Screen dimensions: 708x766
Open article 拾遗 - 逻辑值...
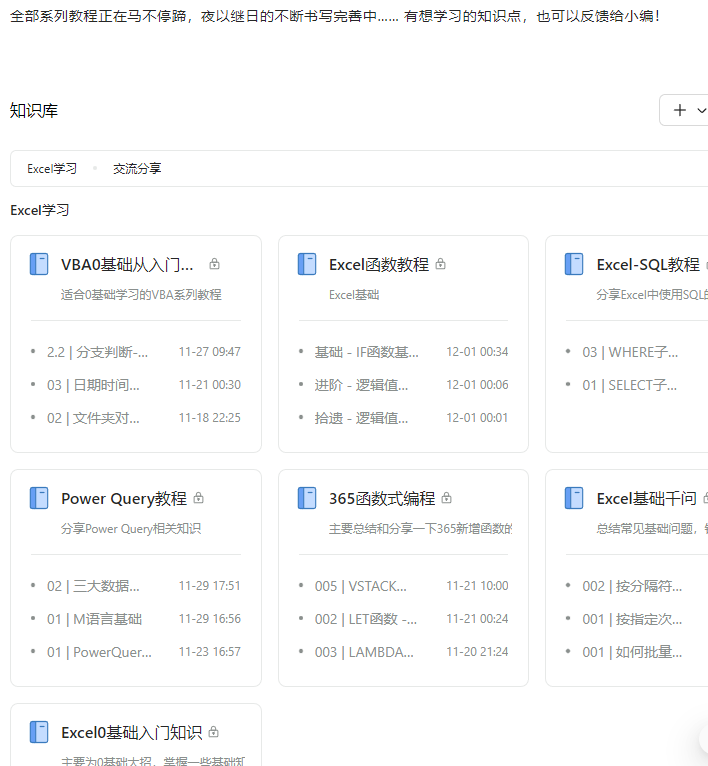361,419
